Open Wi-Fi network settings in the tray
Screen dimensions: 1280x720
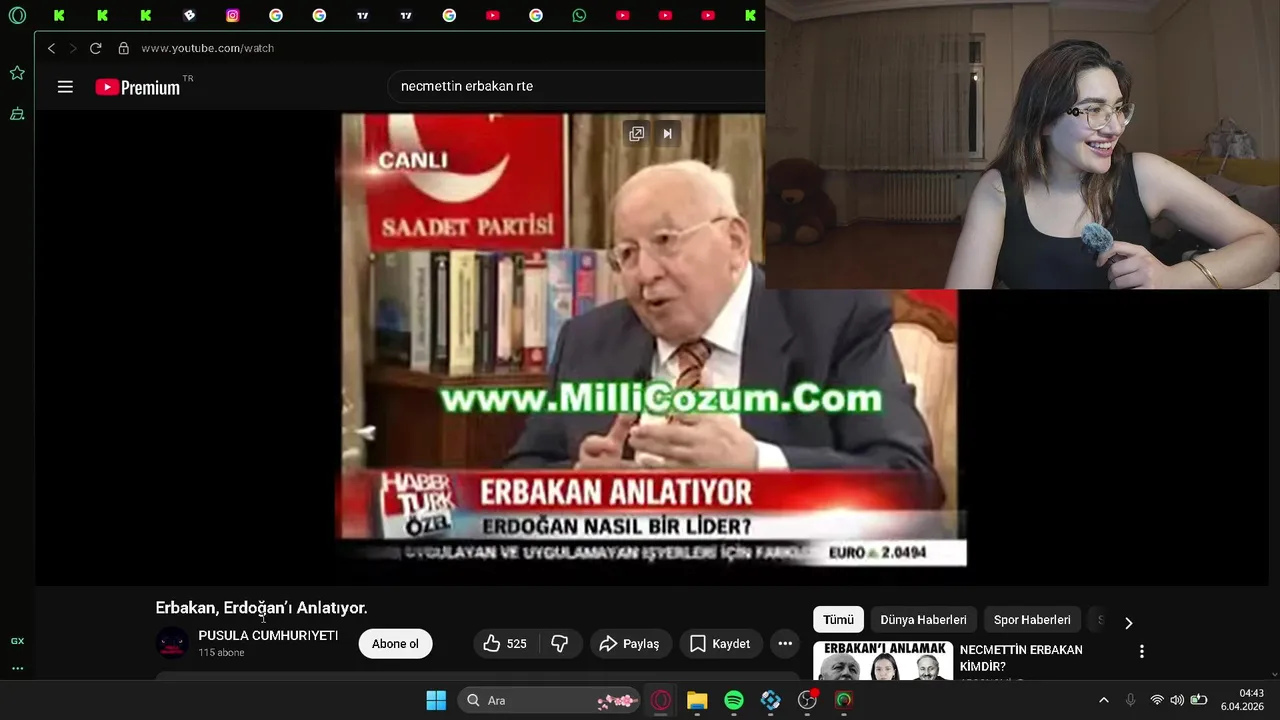pyautogui.click(x=1157, y=700)
